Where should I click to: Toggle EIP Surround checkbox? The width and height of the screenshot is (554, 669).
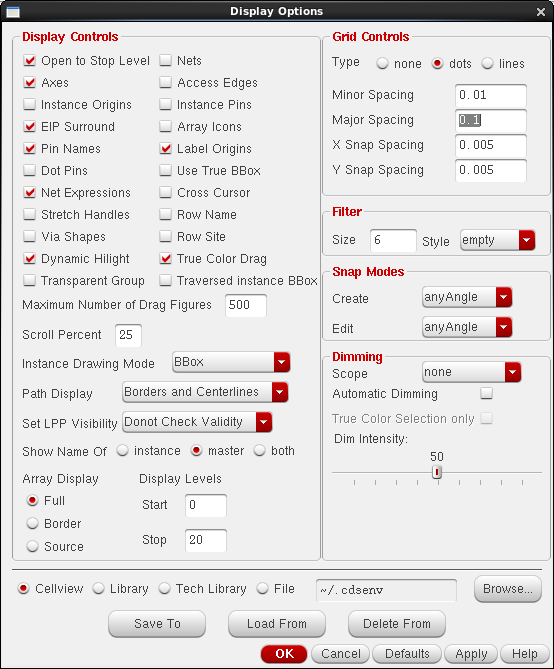29,126
